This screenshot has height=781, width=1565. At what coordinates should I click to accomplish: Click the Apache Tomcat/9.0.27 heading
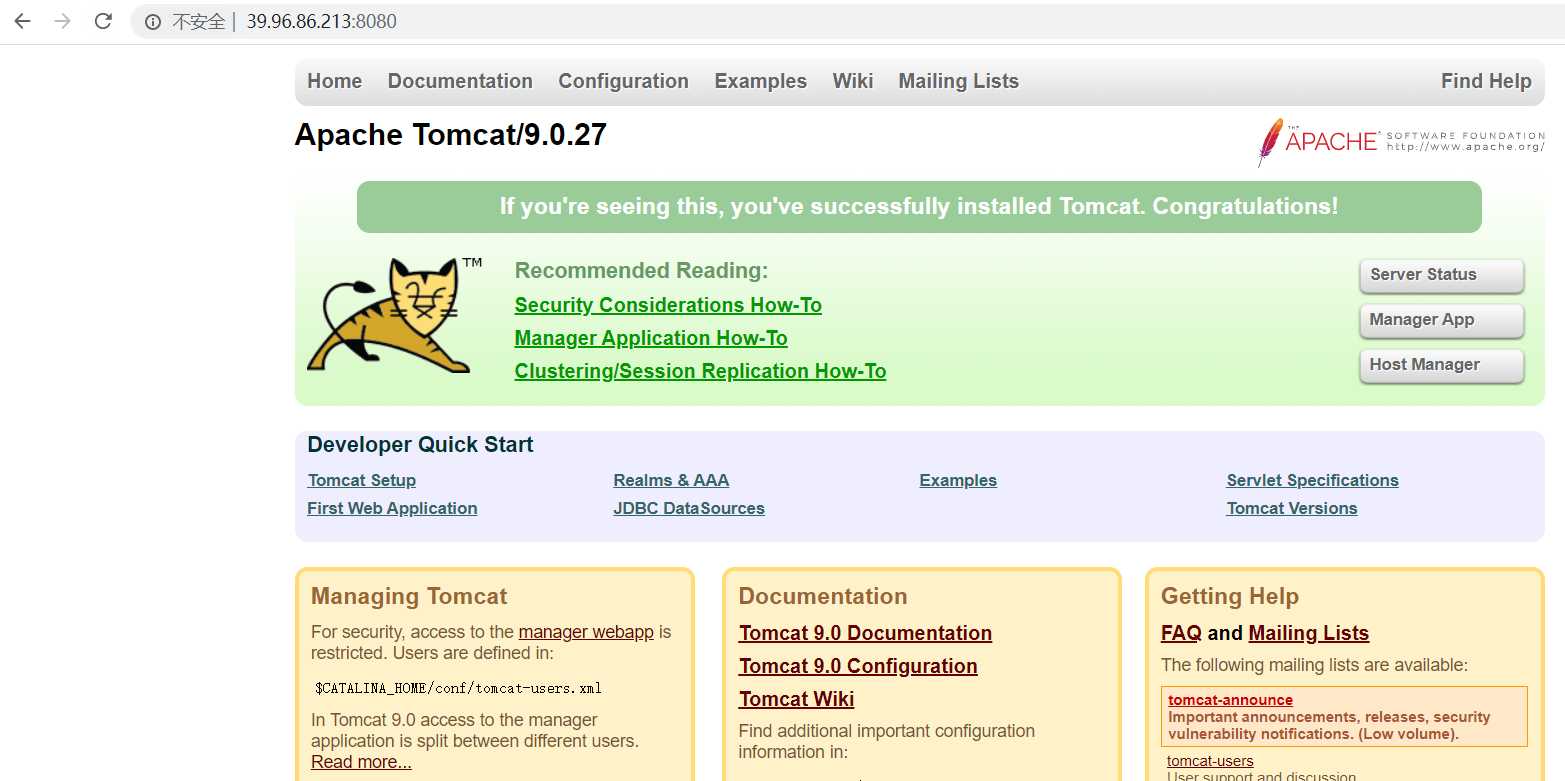coord(451,135)
